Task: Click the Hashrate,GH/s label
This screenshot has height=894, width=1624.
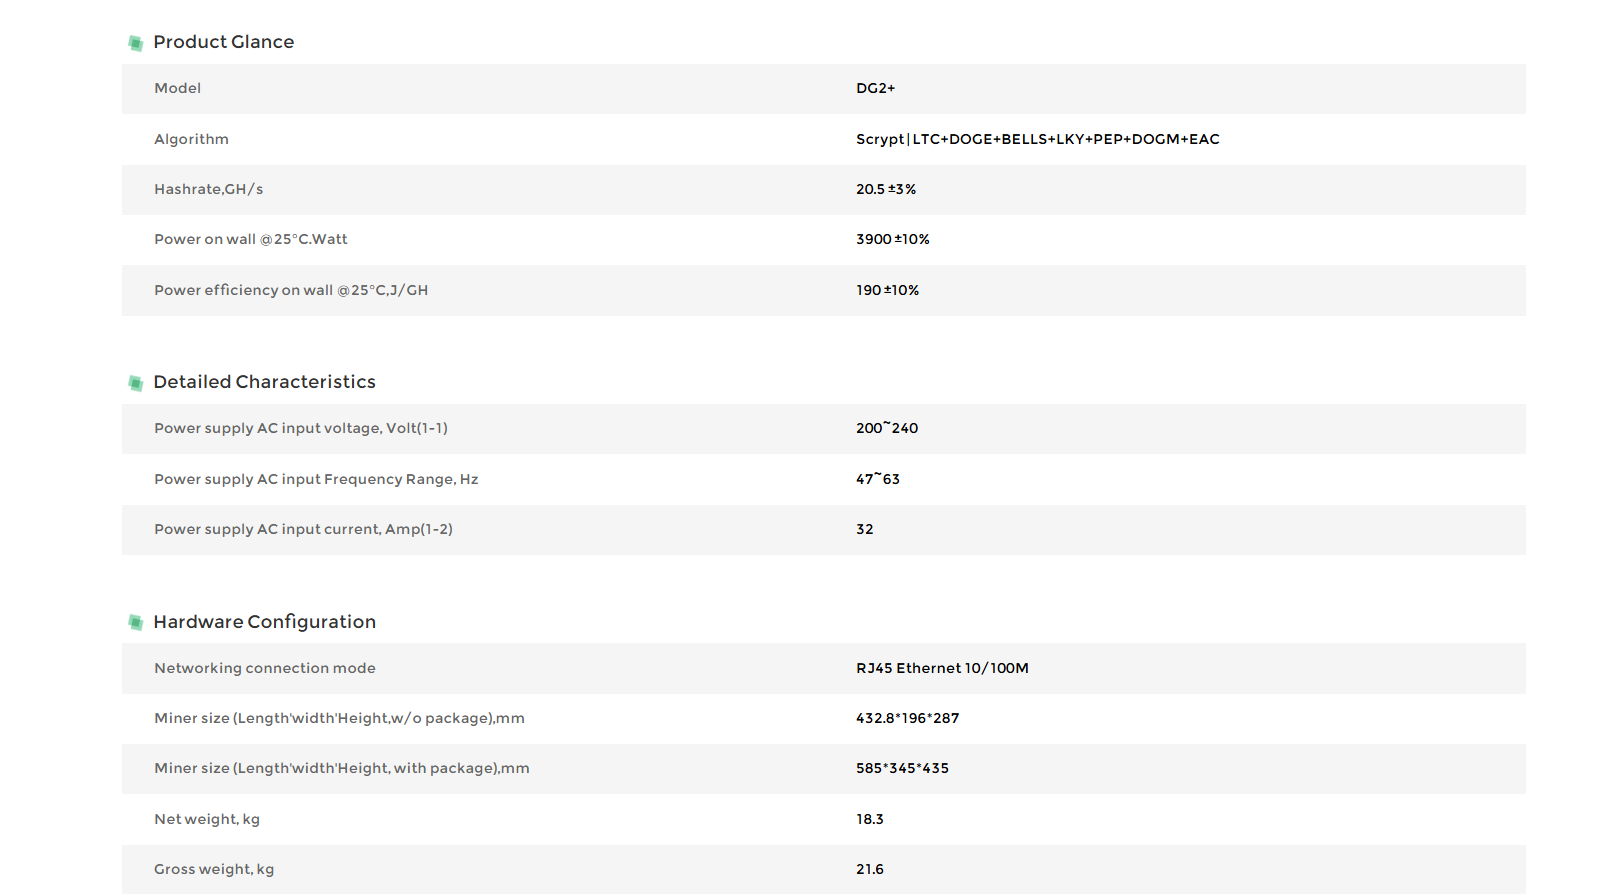Action: click(208, 189)
